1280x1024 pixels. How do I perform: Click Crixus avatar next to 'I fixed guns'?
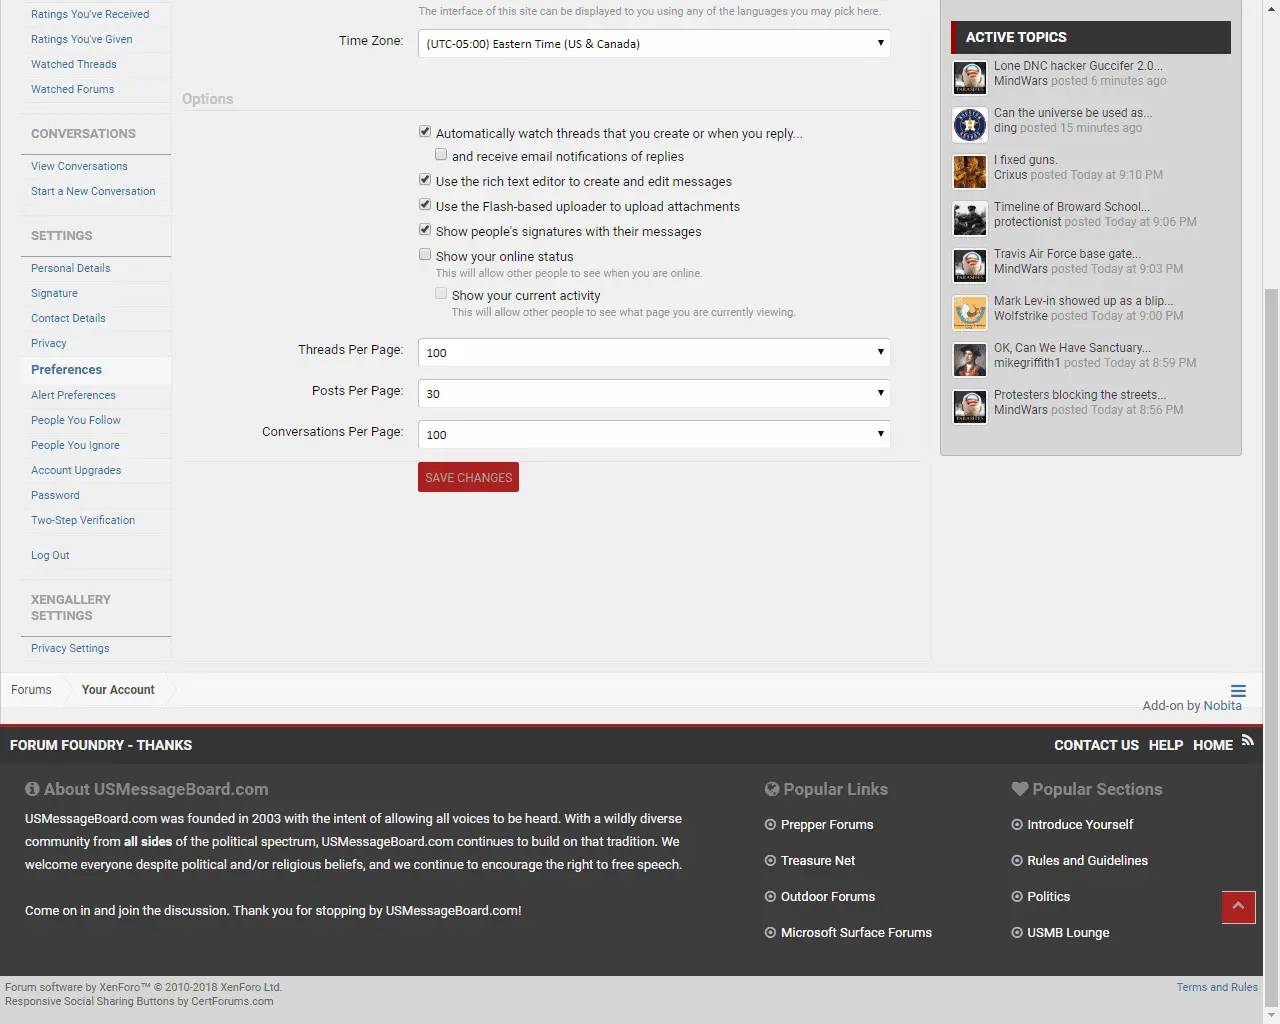tap(970, 172)
